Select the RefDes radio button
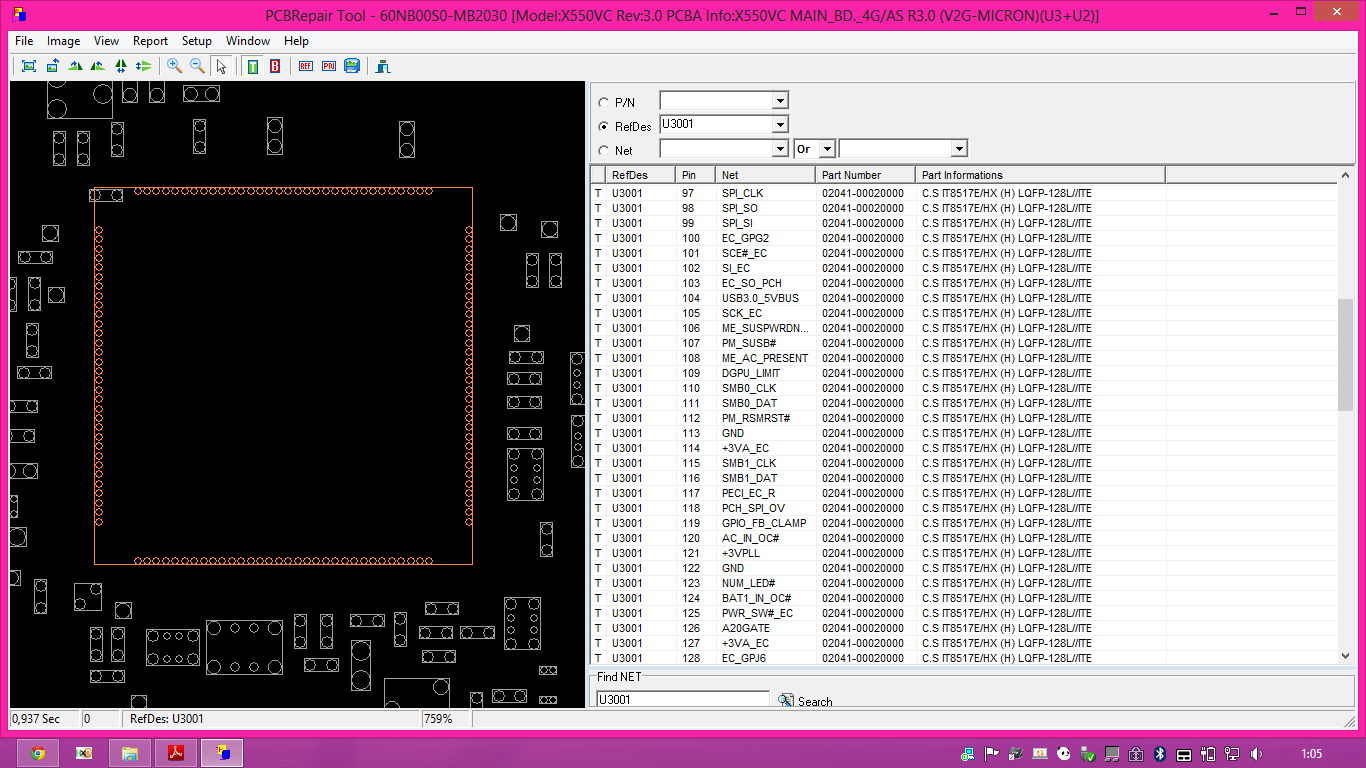 pos(603,127)
